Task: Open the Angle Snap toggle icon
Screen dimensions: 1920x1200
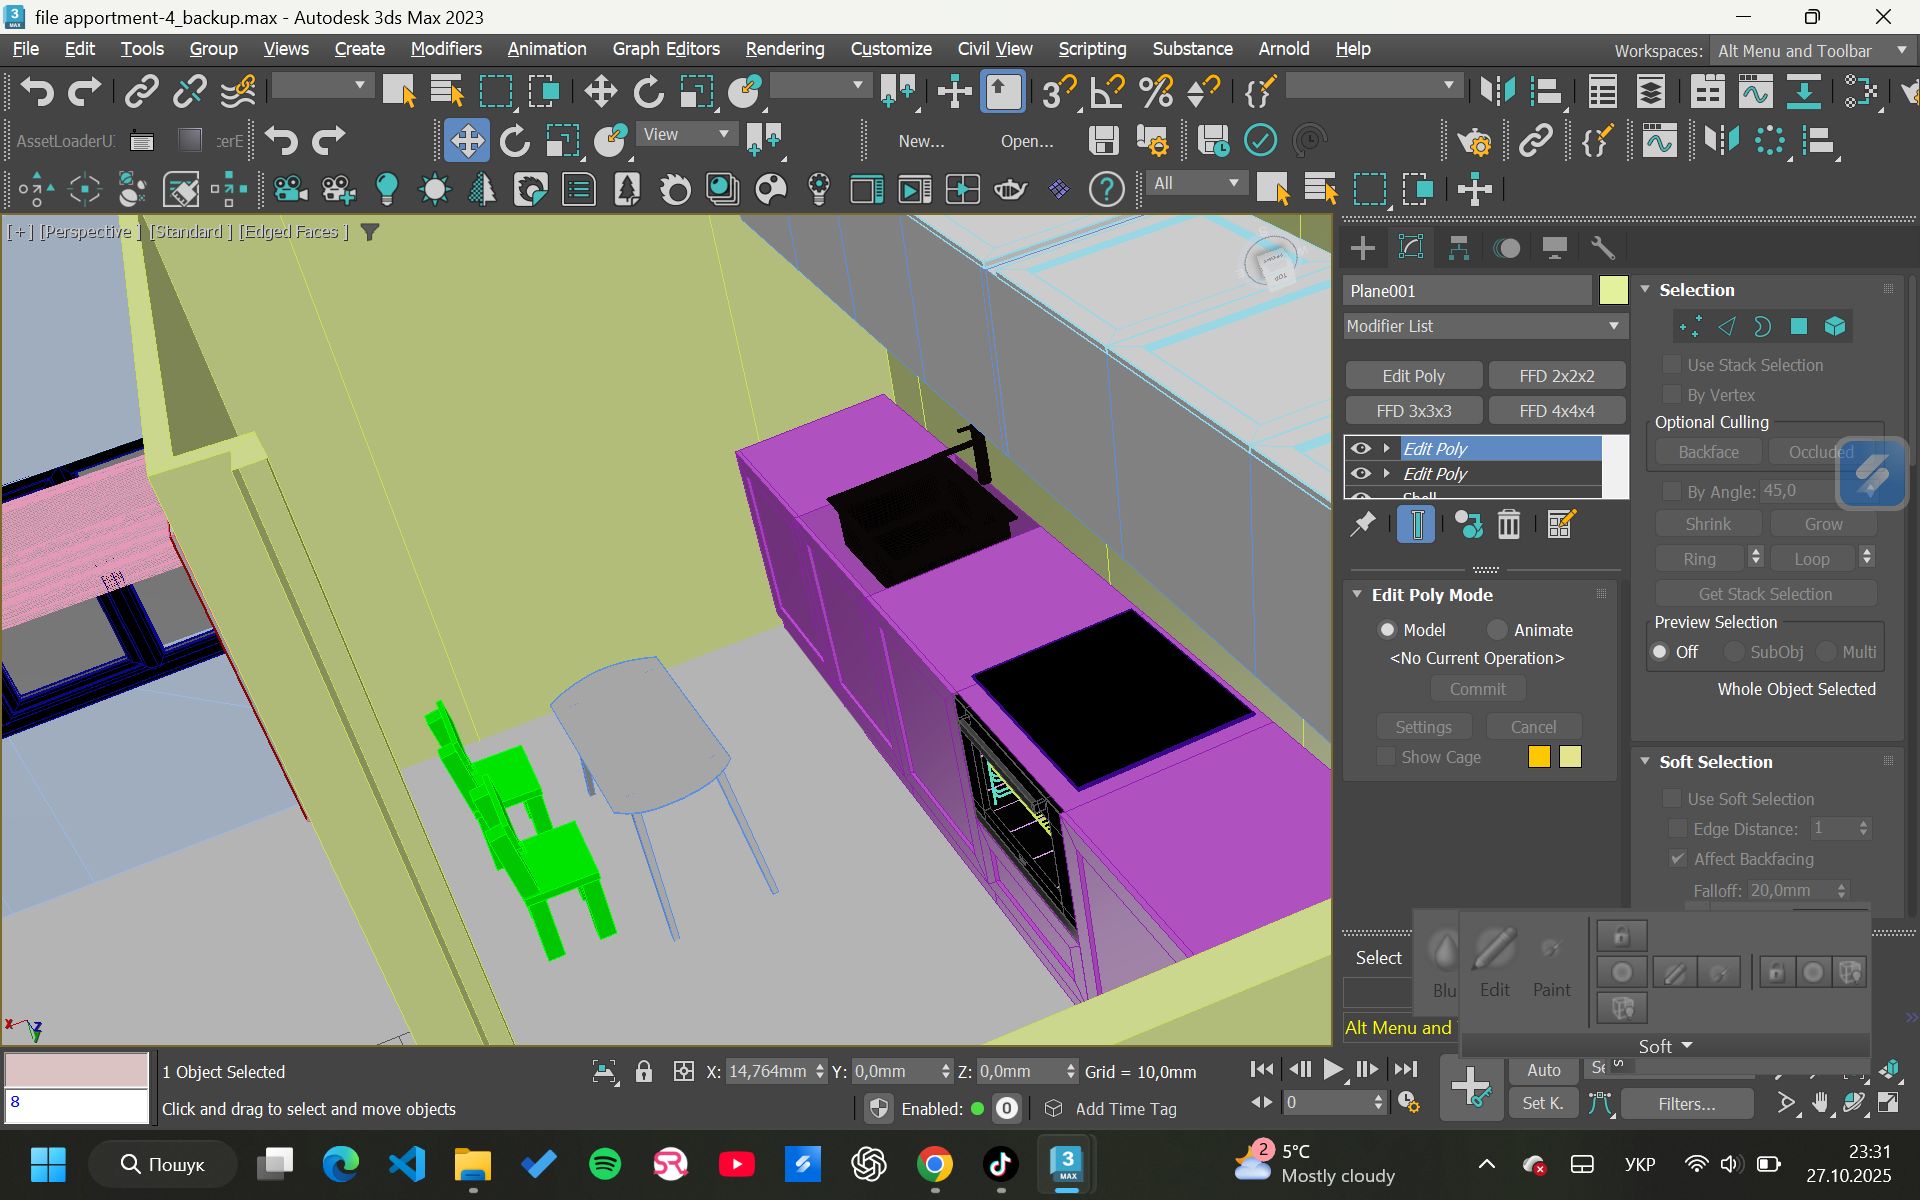Action: tap(1107, 91)
